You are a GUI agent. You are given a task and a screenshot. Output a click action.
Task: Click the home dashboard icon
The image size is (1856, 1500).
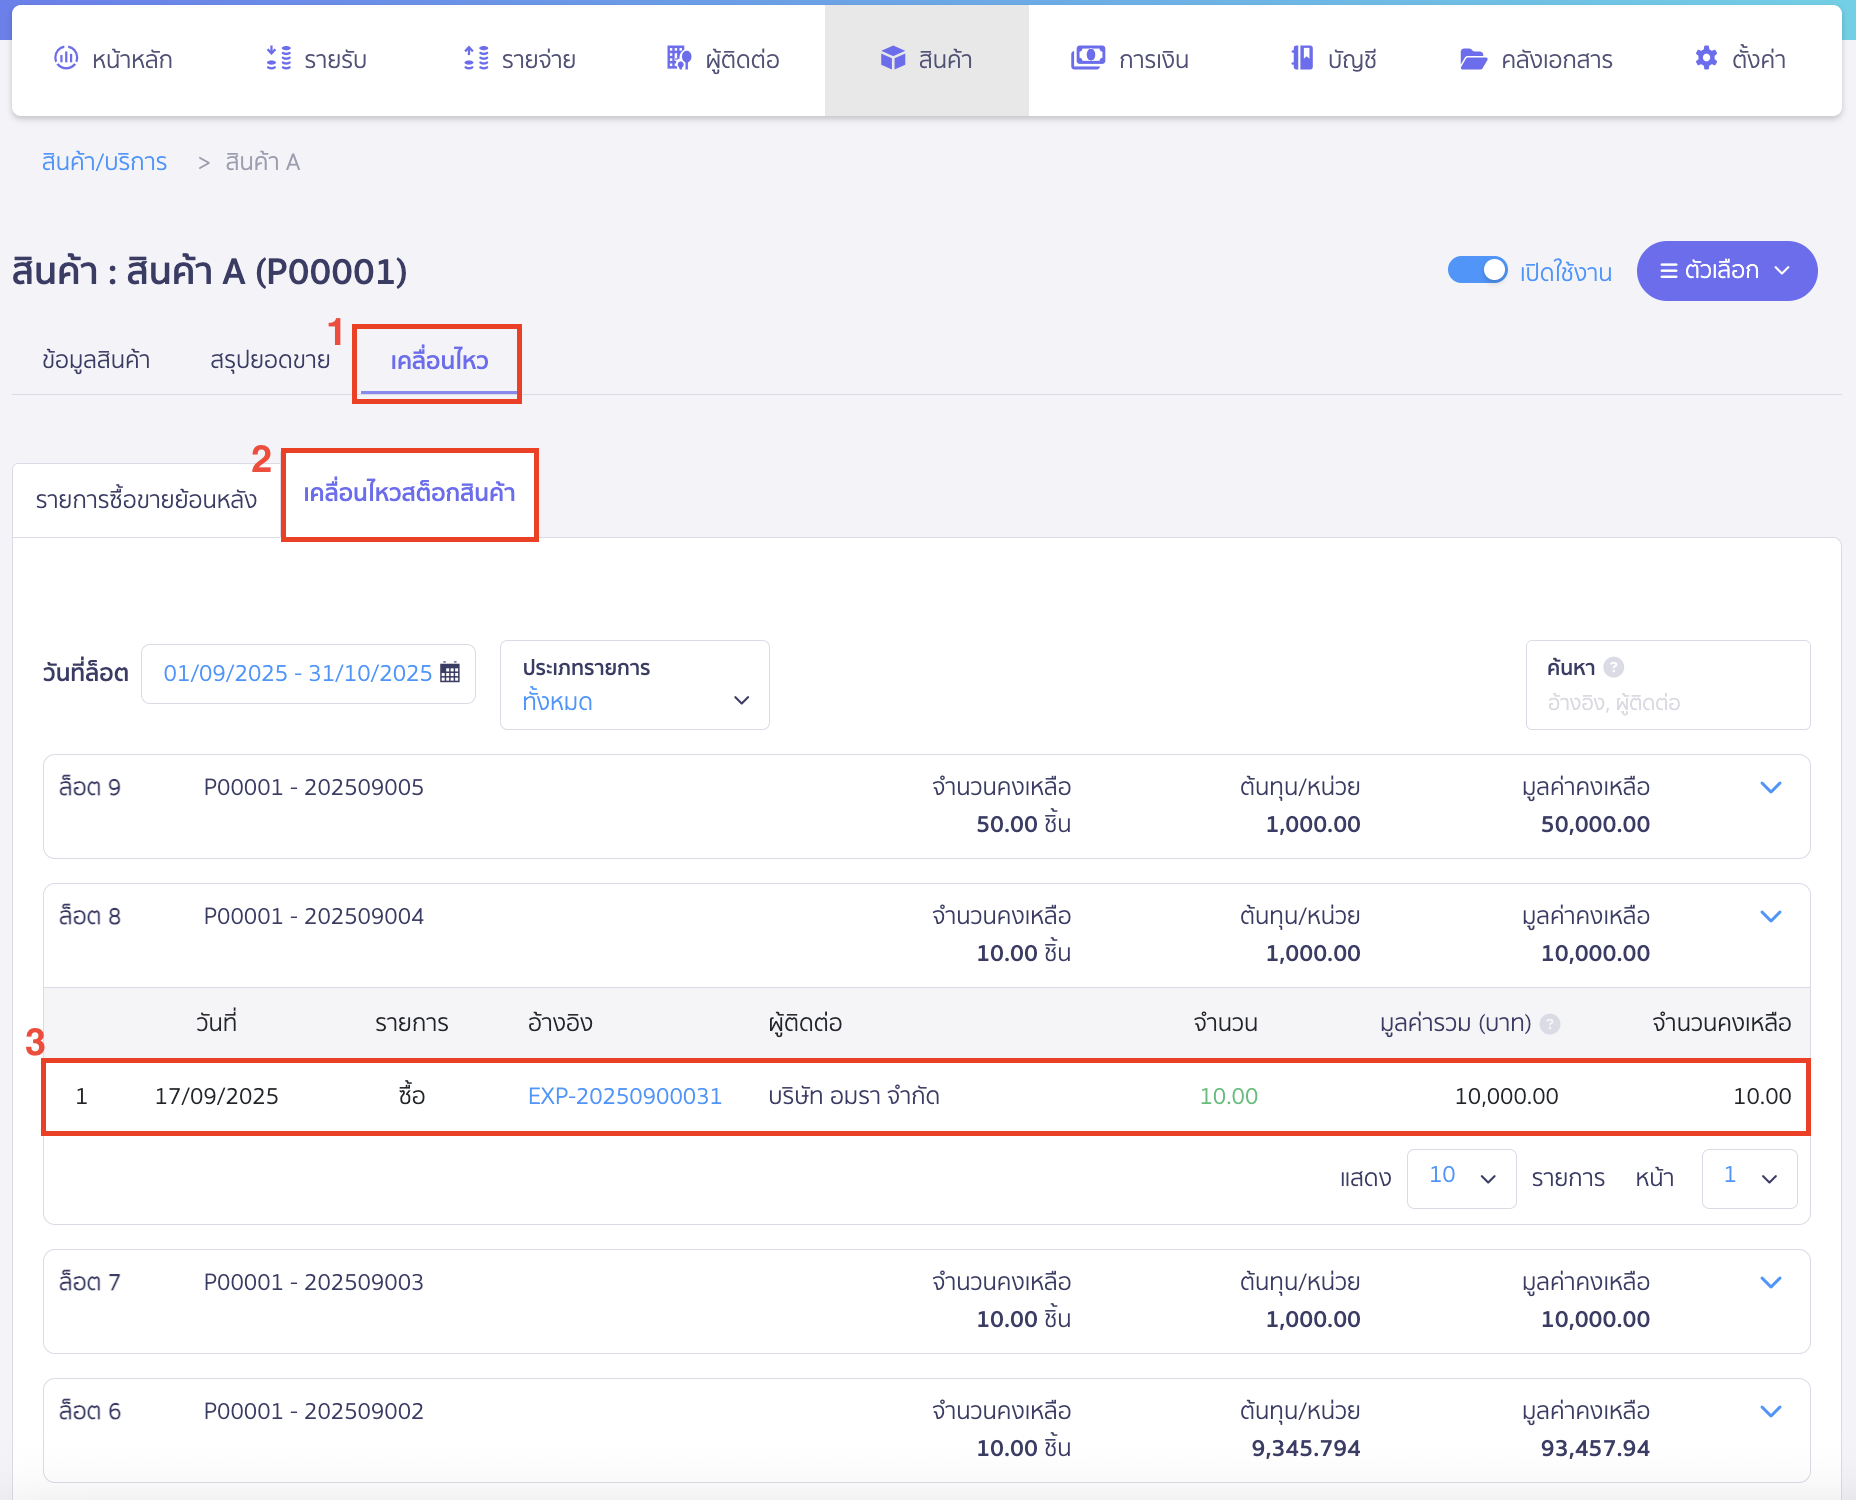66,59
